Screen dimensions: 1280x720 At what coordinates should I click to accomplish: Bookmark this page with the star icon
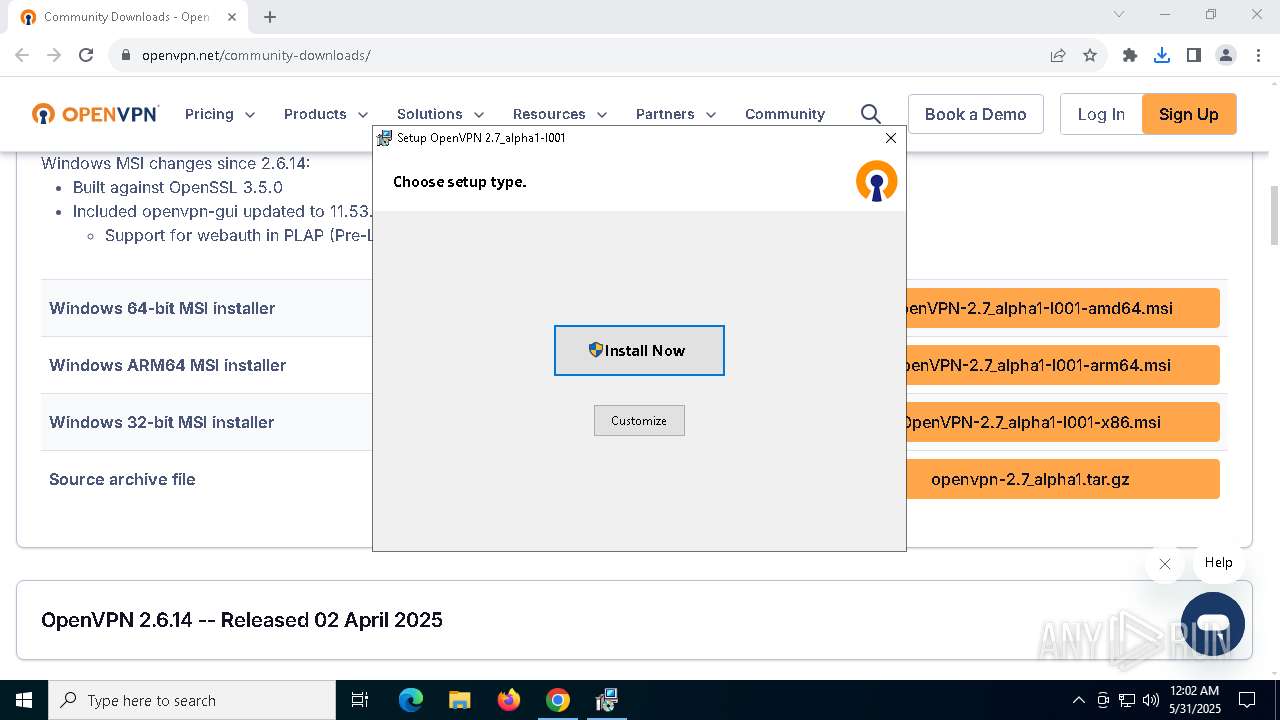[x=1090, y=55]
